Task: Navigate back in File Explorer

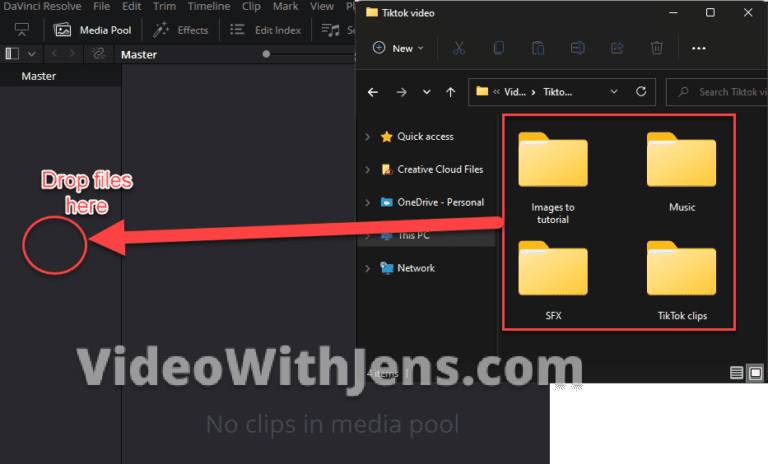Action: (x=373, y=92)
